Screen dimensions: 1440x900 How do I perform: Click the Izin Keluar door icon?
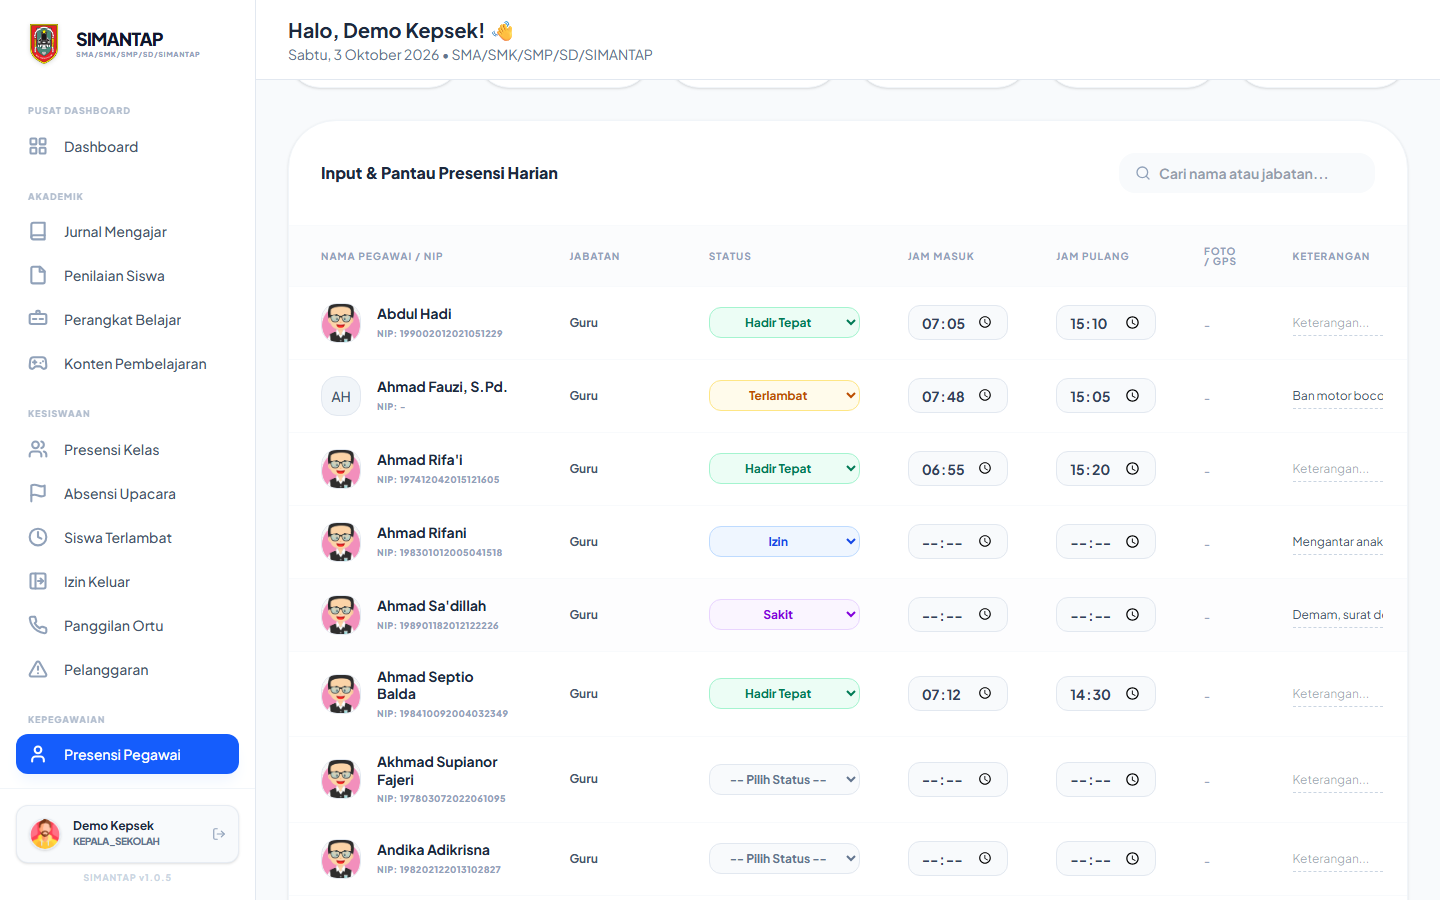click(x=38, y=581)
